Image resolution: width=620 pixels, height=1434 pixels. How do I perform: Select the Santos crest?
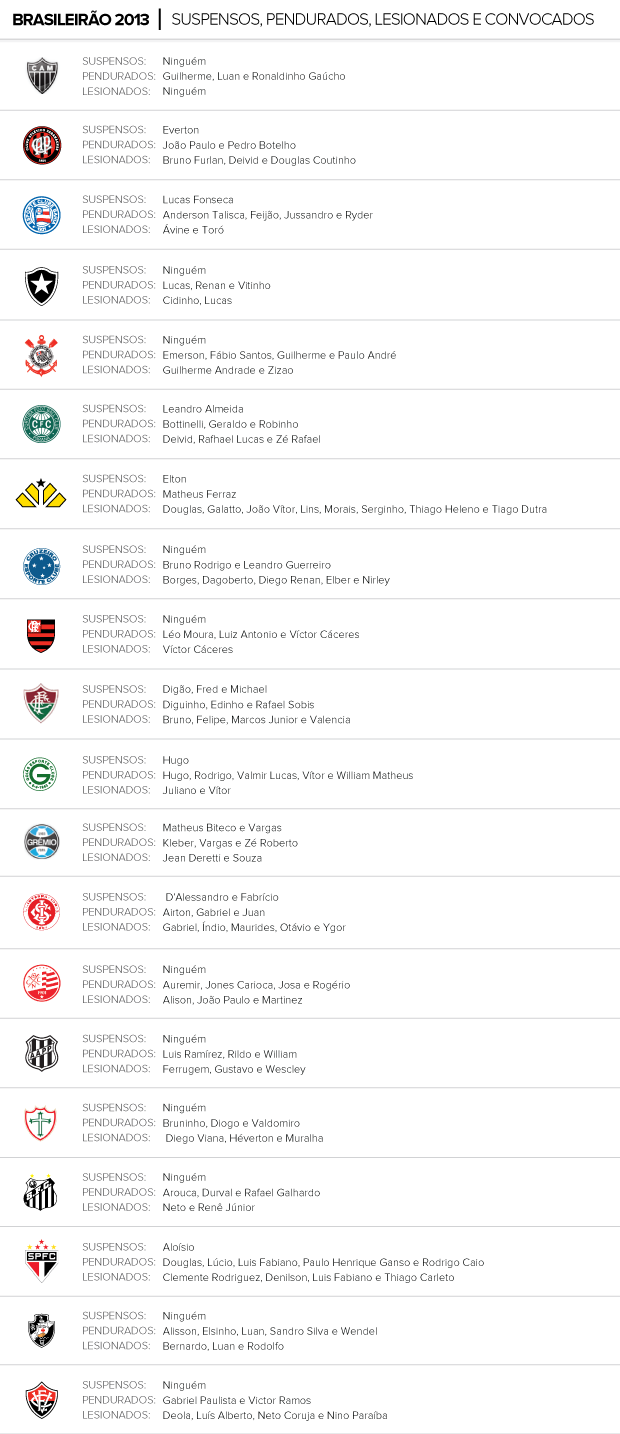[x=42, y=1191]
